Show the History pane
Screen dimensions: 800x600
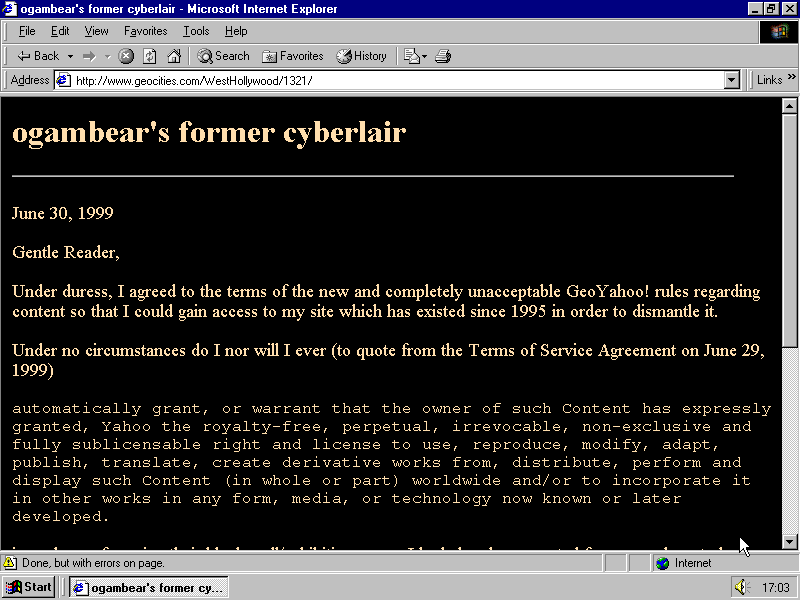pos(361,56)
